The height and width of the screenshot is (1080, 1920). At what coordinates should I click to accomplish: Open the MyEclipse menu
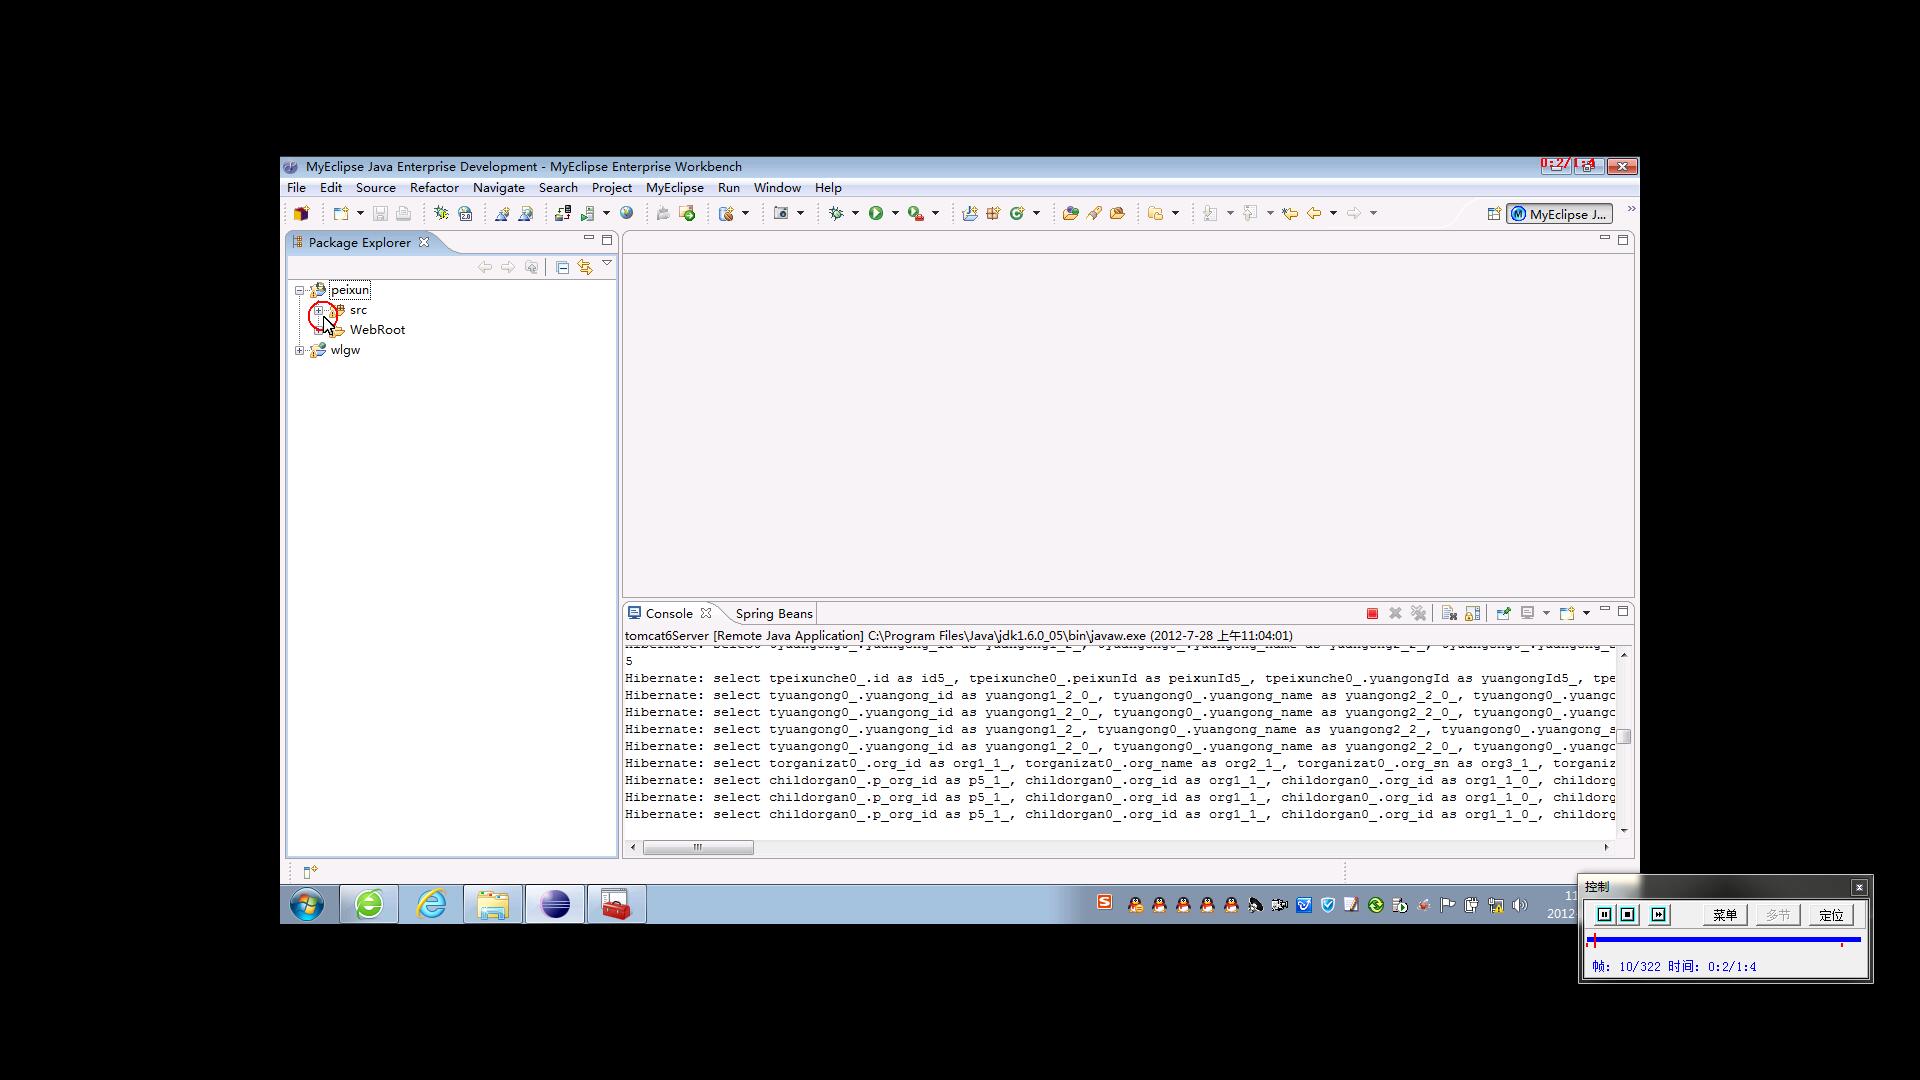[675, 188]
